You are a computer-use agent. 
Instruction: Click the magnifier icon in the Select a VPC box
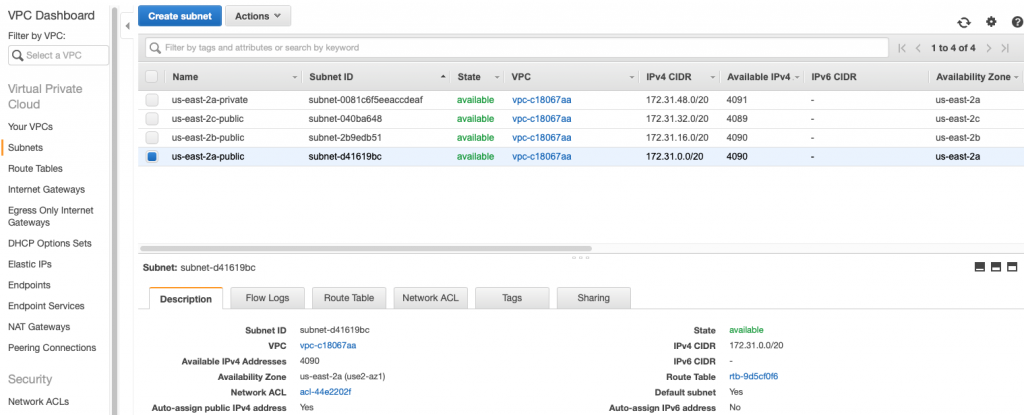coord(18,56)
